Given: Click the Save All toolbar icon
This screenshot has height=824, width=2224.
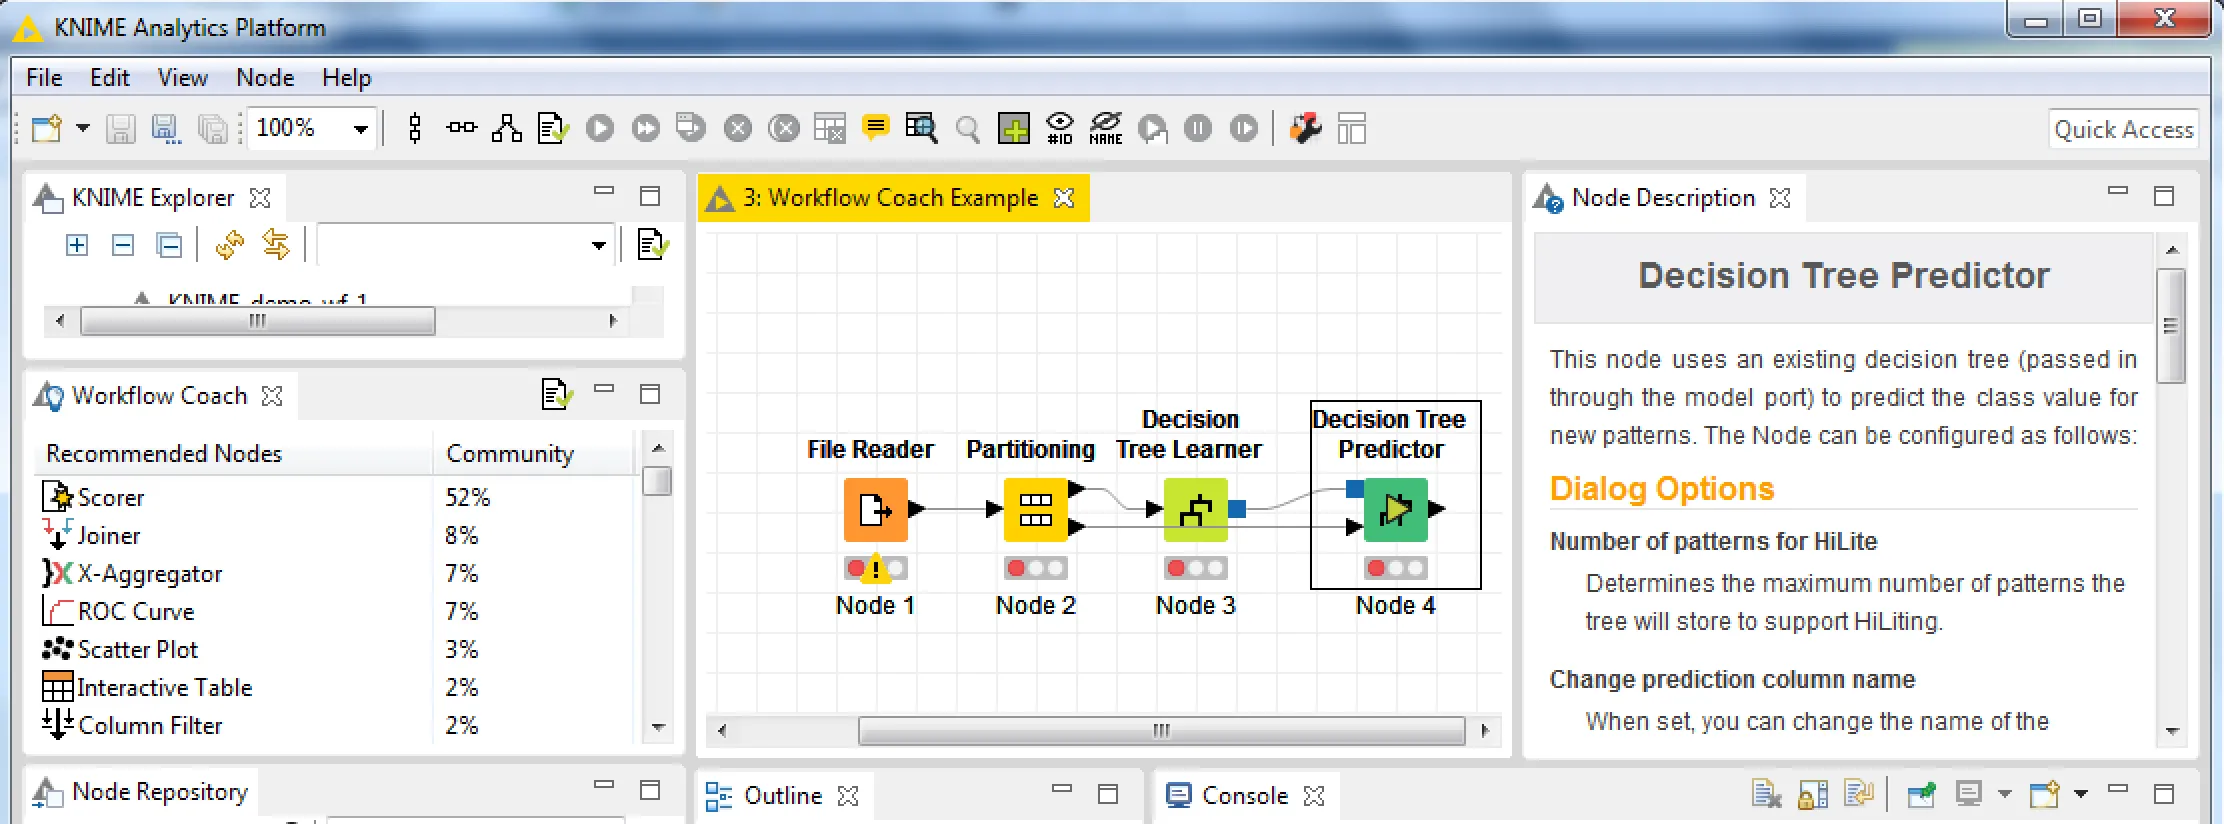Looking at the screenshot, I should [212, 128].
